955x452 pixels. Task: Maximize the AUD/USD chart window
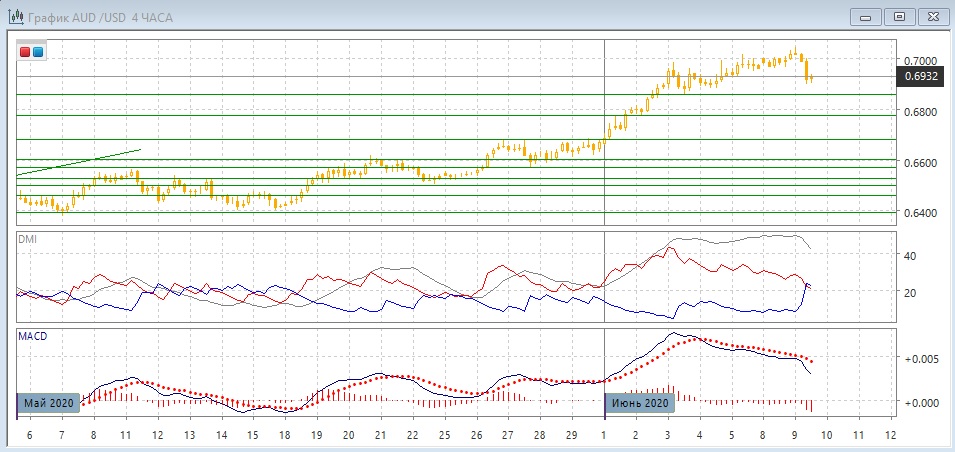[x=899, y=16]
